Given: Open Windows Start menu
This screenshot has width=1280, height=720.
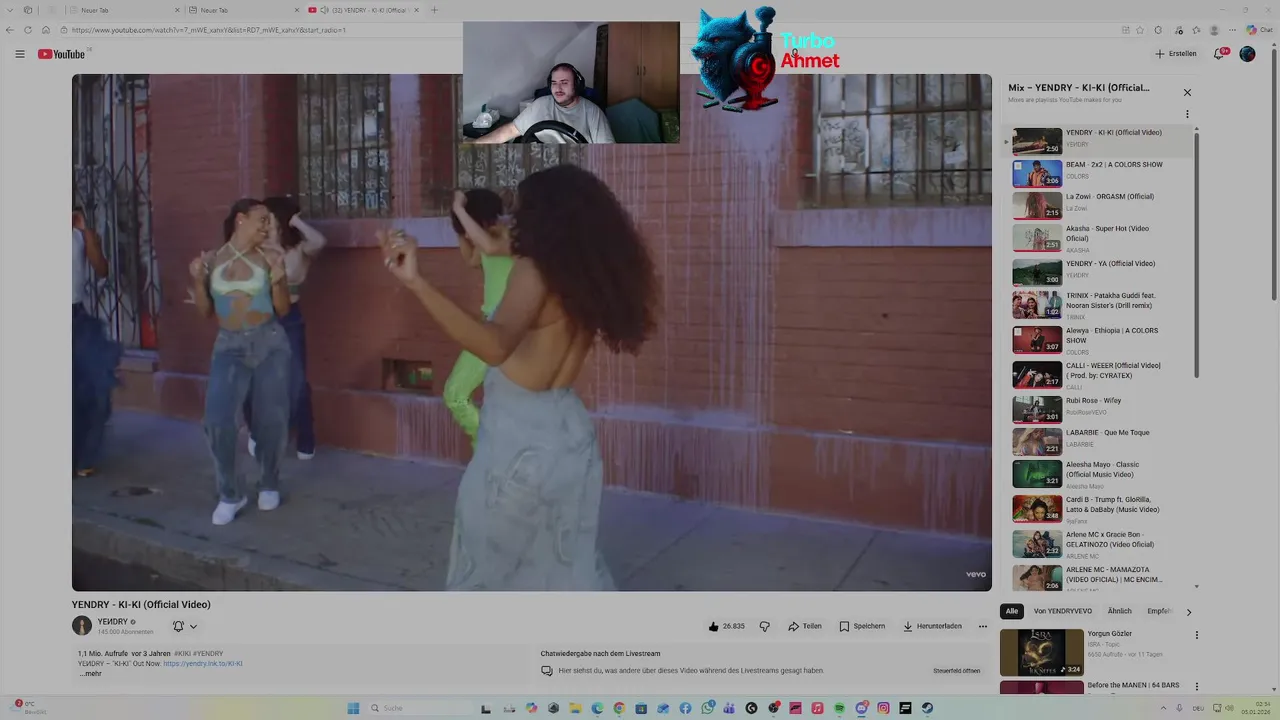Looking at the screenshot, I should point(353,708).
